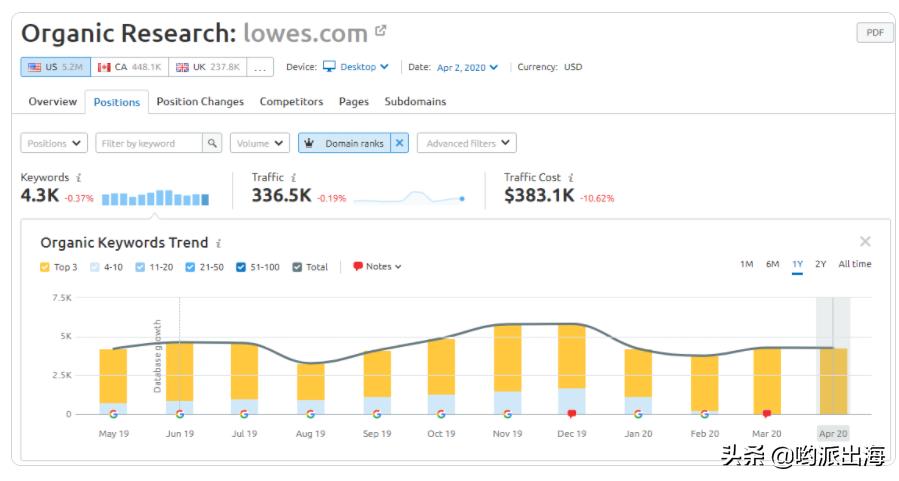The width and height of the screenshot is (899, 481).
Task: Close the Organic Keywords Trend panel
Action: [x=865, y=241]
